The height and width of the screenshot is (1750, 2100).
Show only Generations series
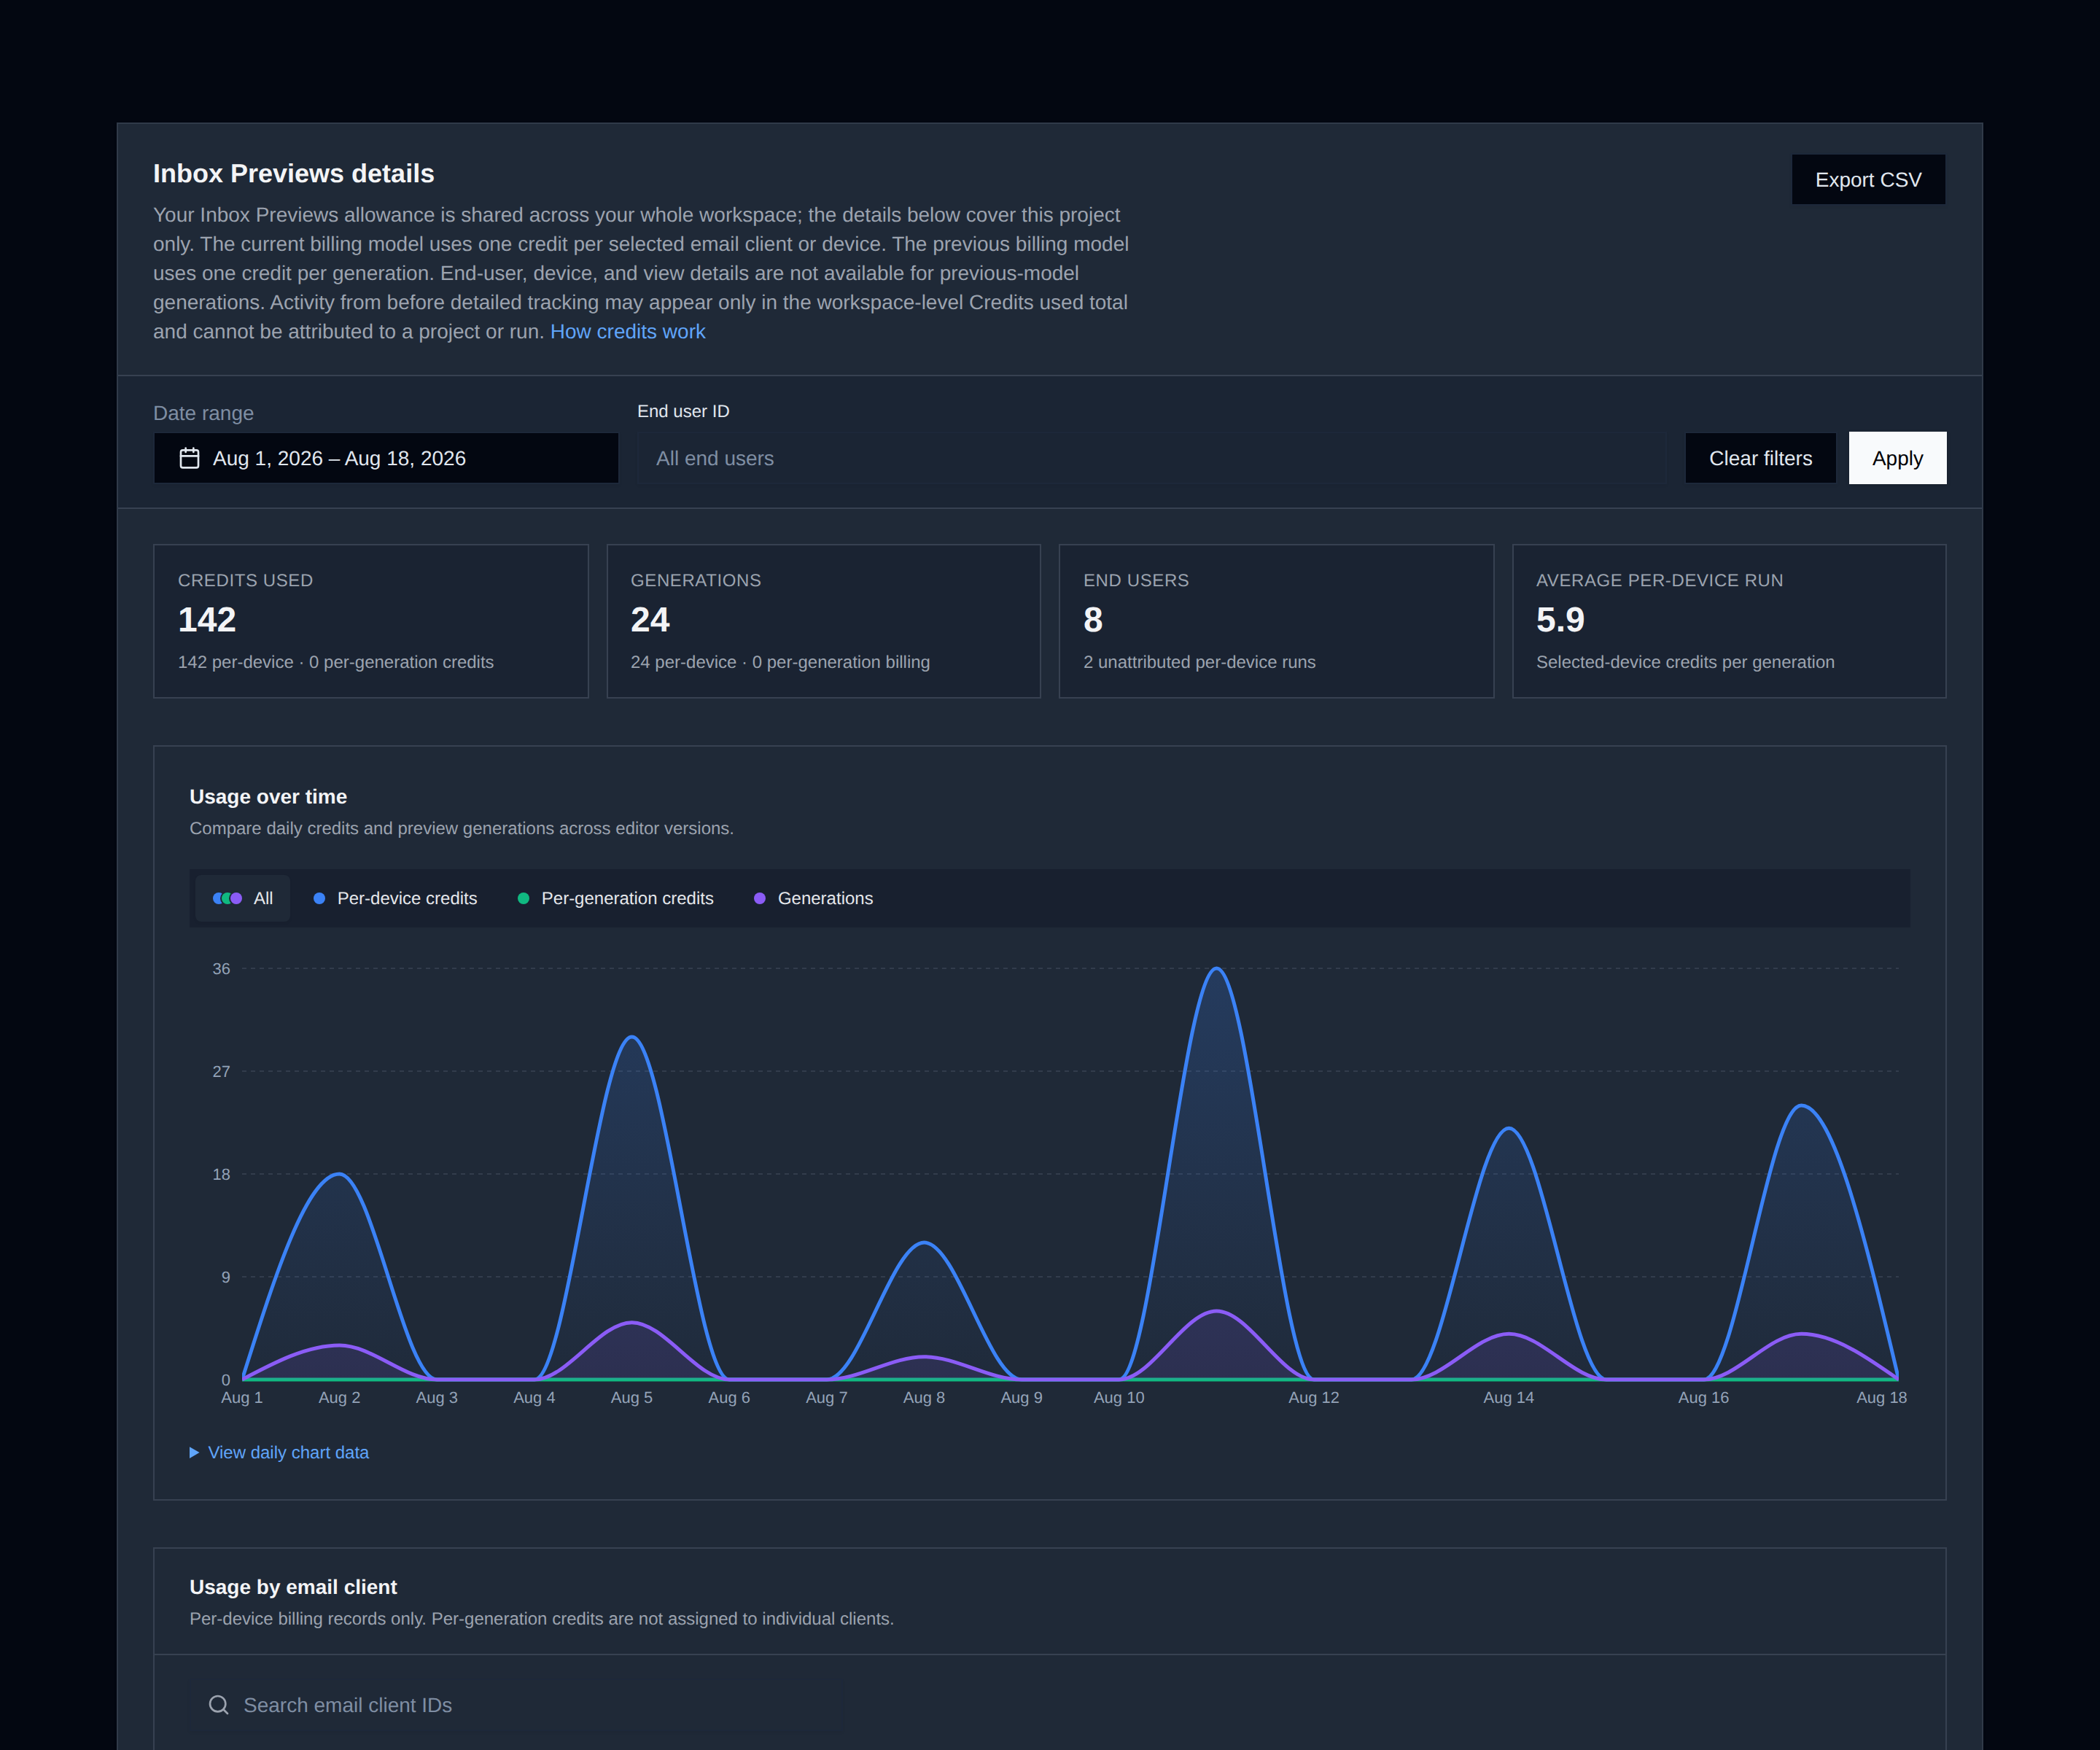click(813, 898)
